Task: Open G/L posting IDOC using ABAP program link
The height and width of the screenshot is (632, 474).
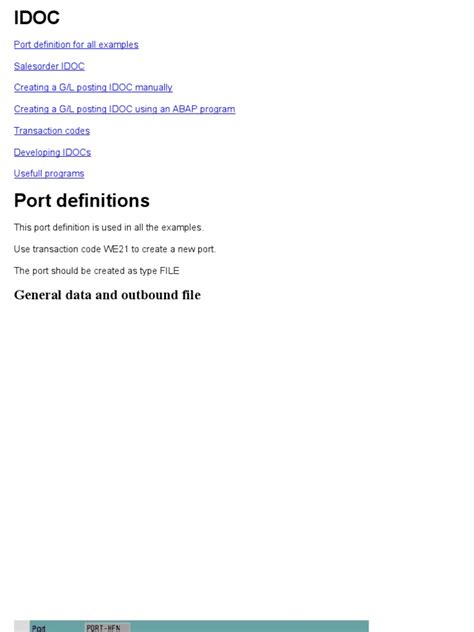Action: click(x=125, y=109)
